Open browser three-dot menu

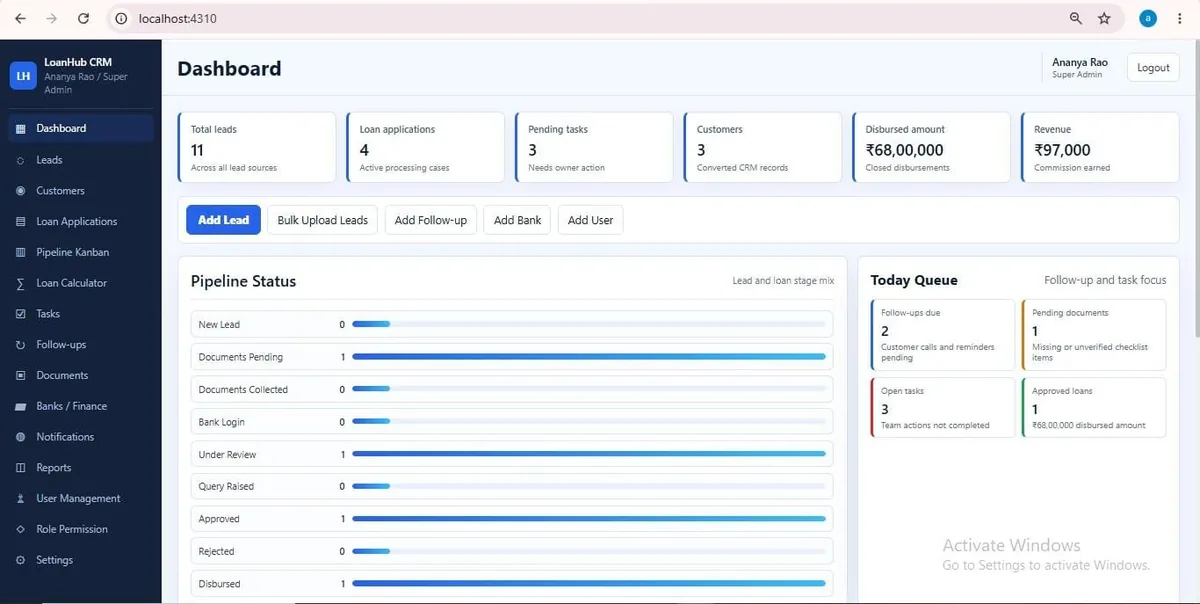[1182, 18]
